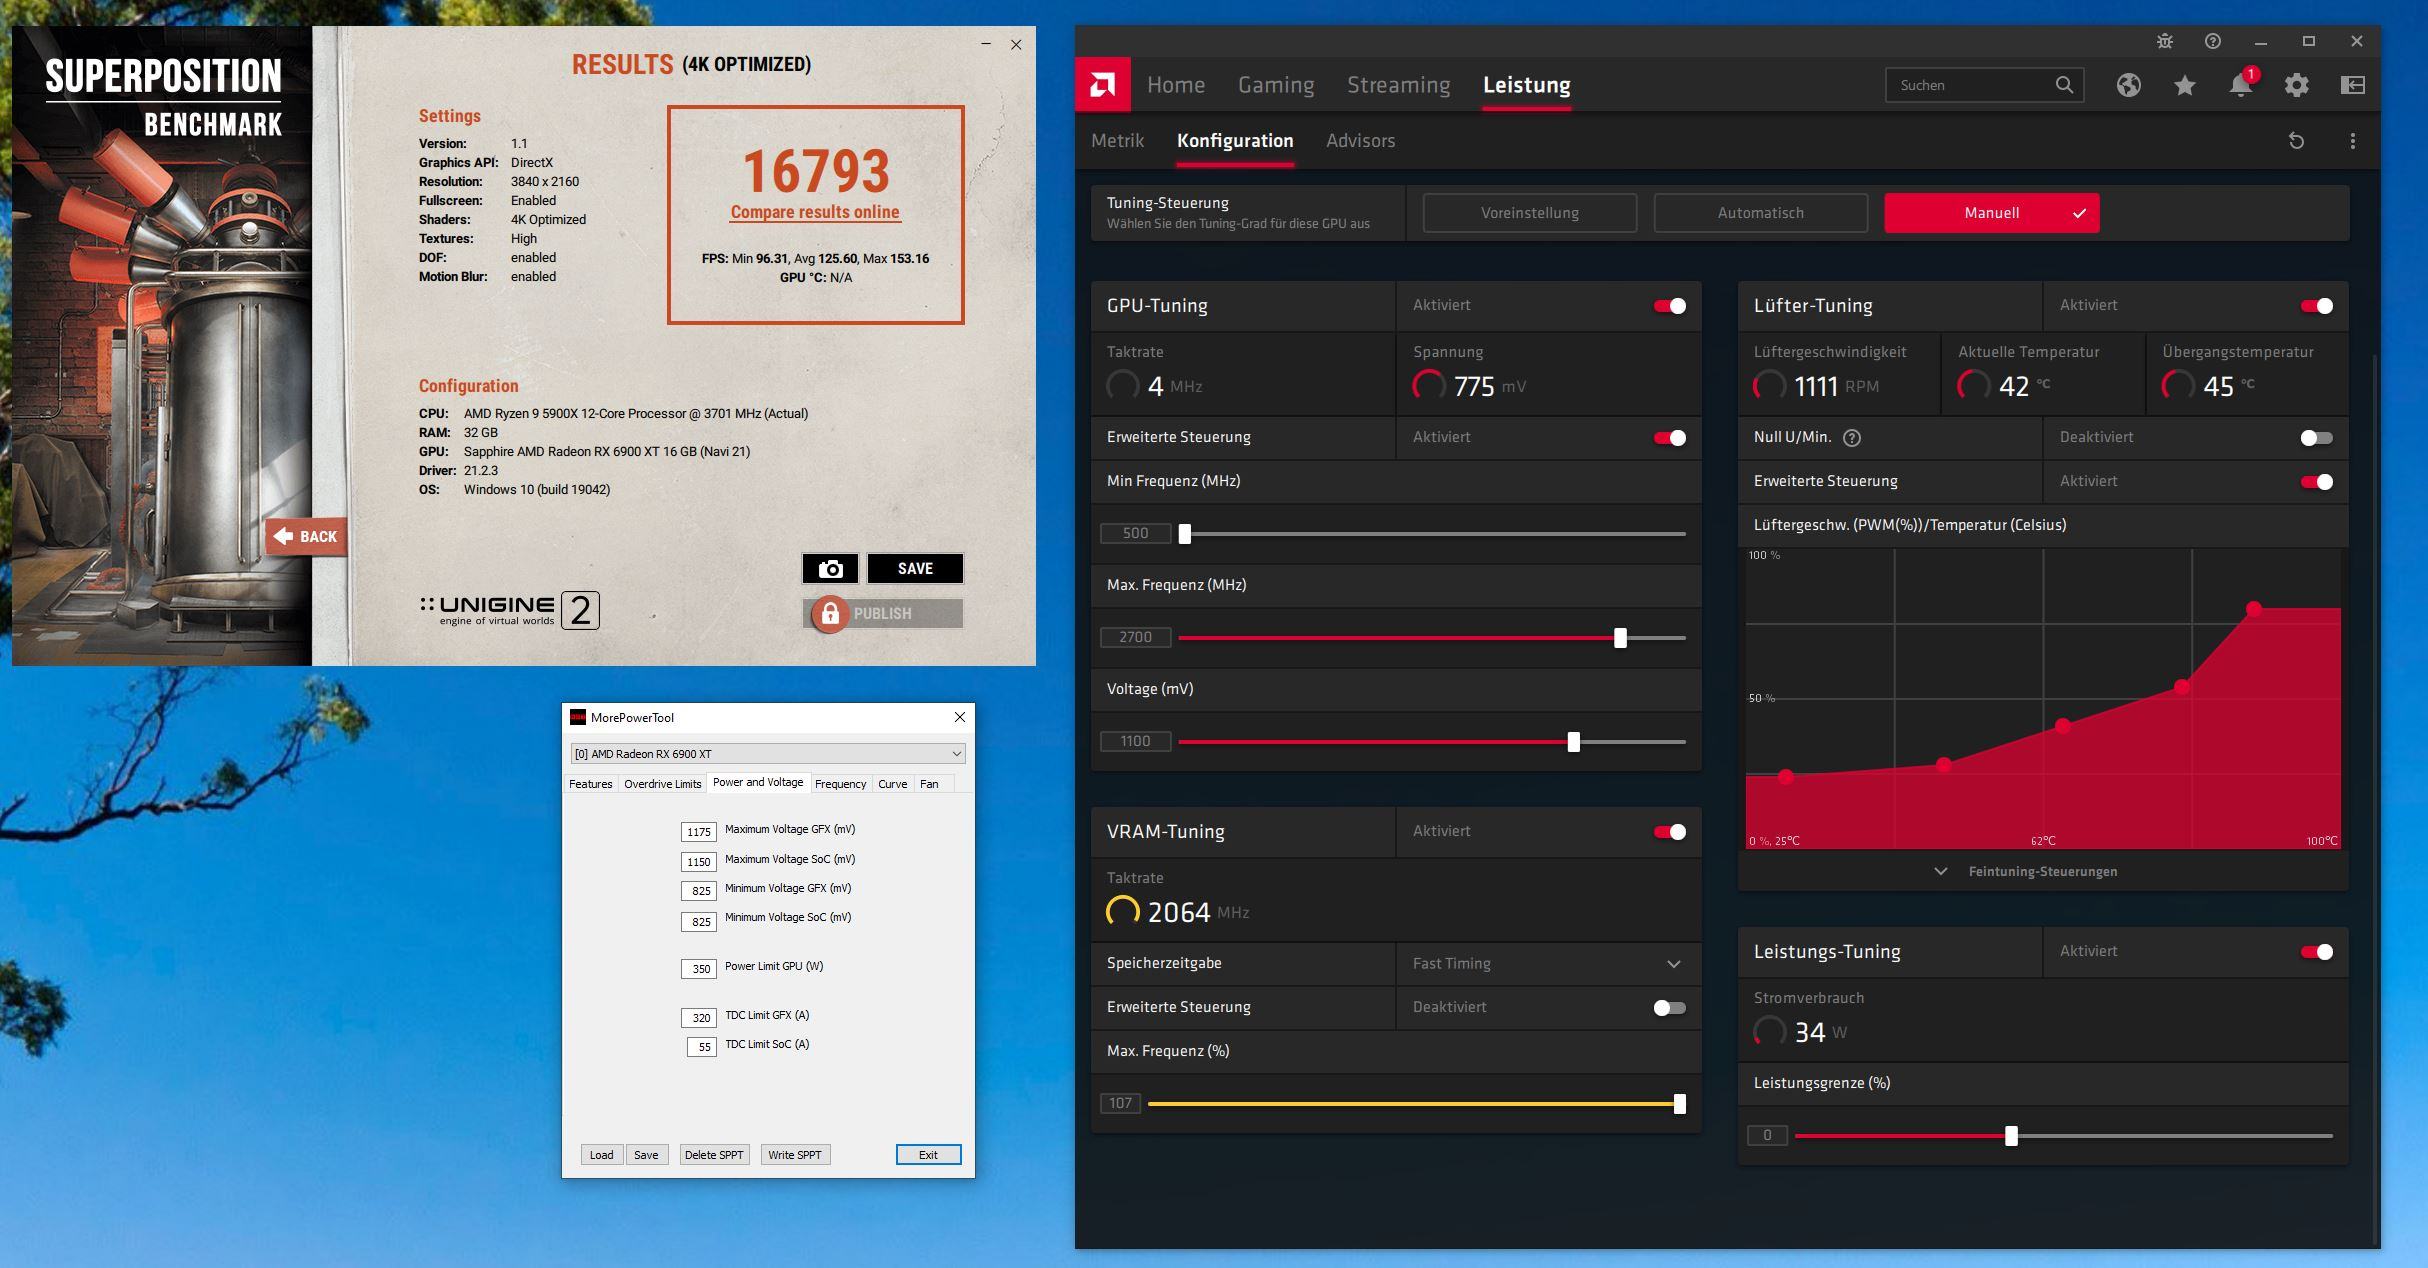Open the help question mark icon

point(2213,41)
